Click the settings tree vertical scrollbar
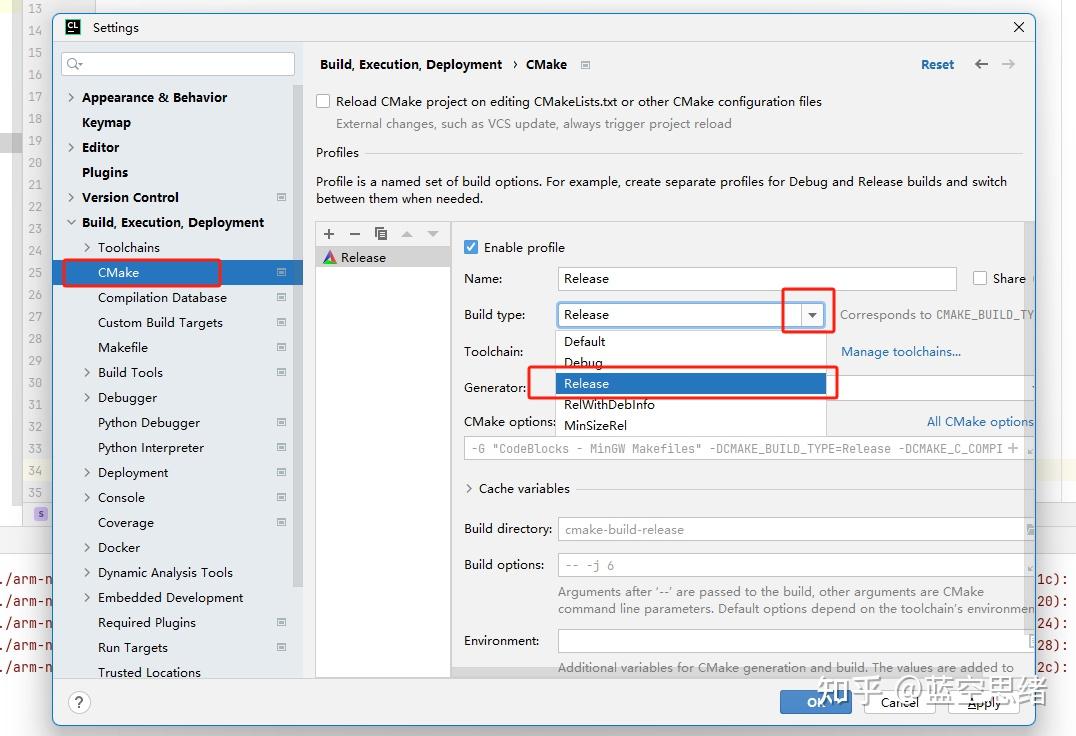 click(x=298, y=336)
